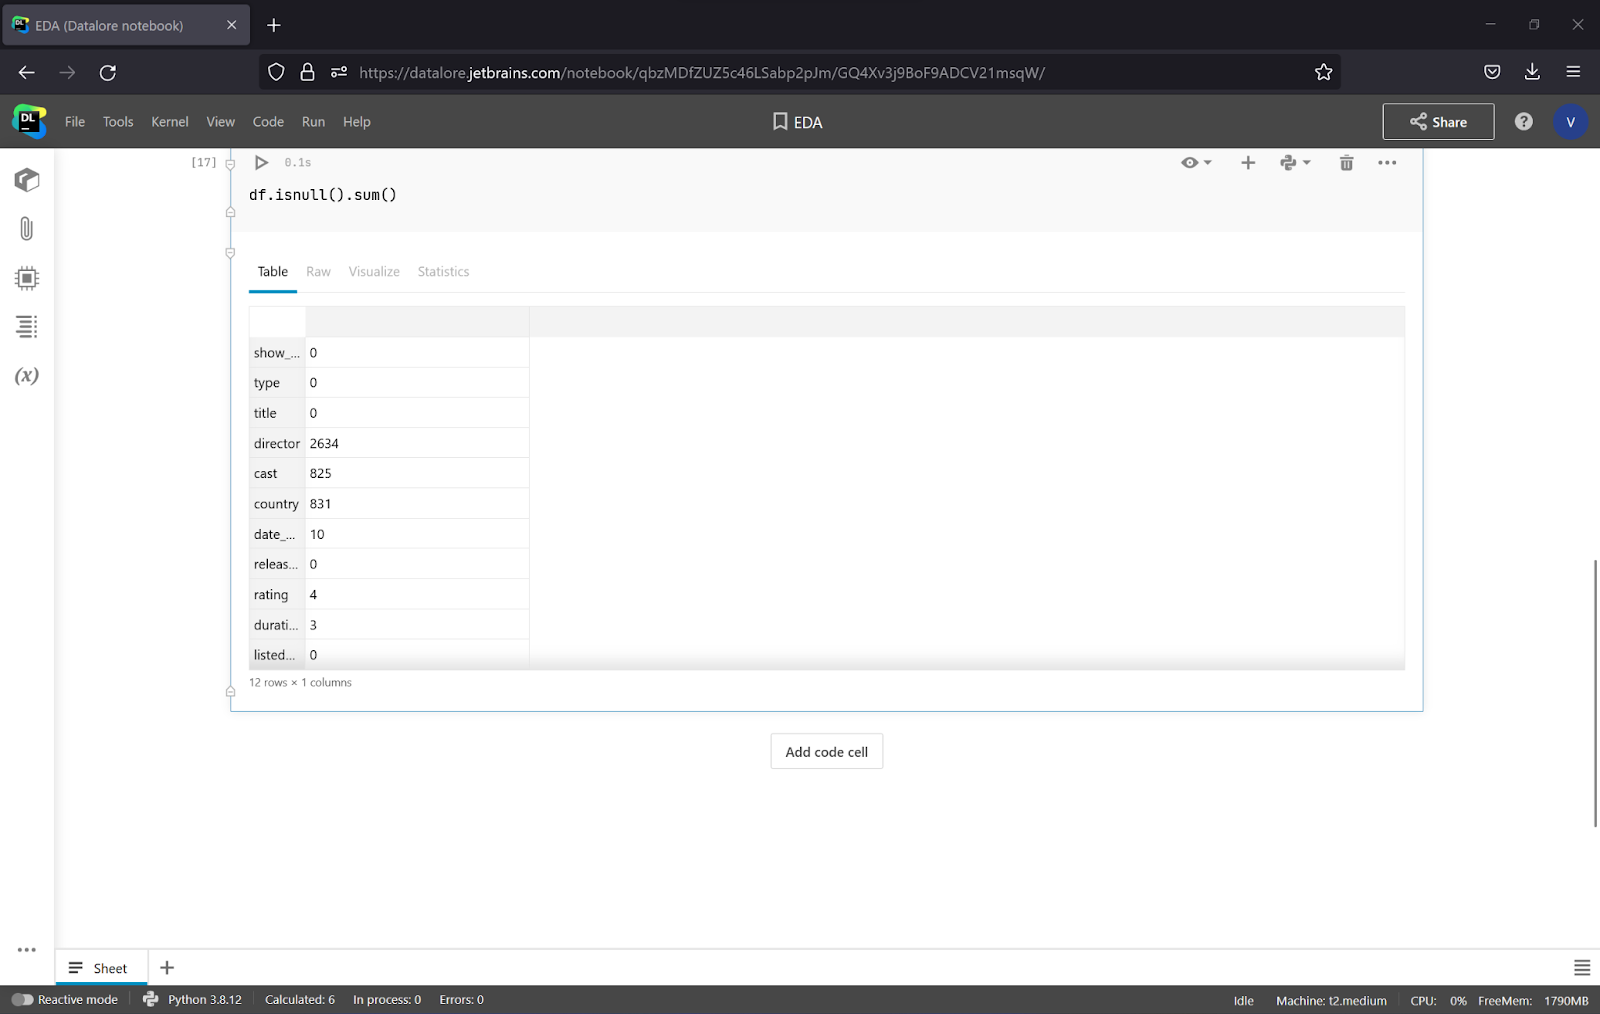
Task: Open the workspace cube sidebar icon
Action: tap(27, 180)
